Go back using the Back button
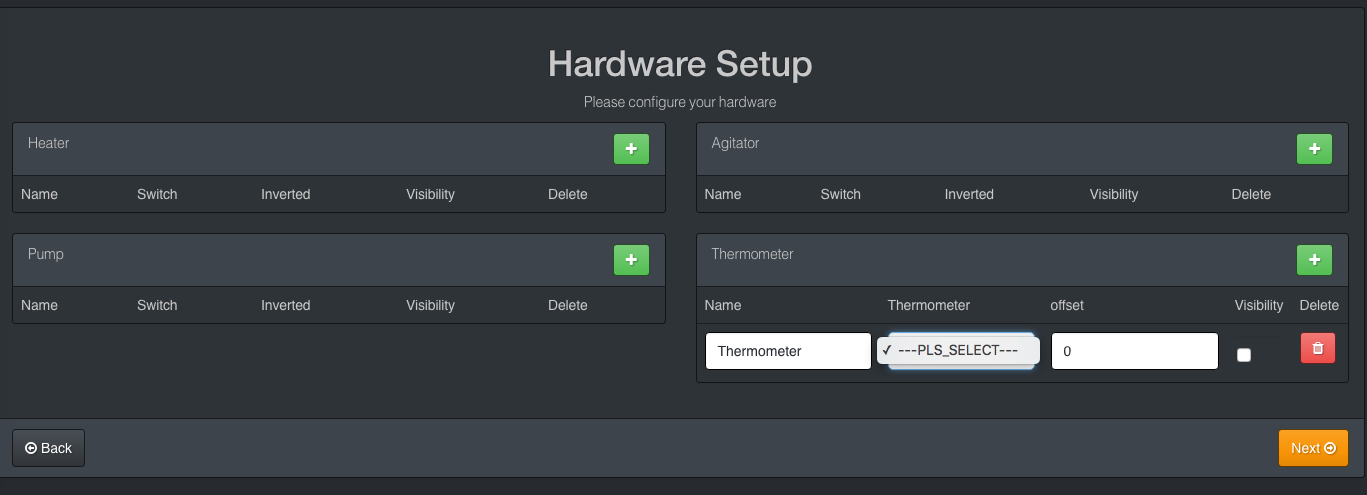Viewport: 1367px width, 495px height. pos(48,448)
